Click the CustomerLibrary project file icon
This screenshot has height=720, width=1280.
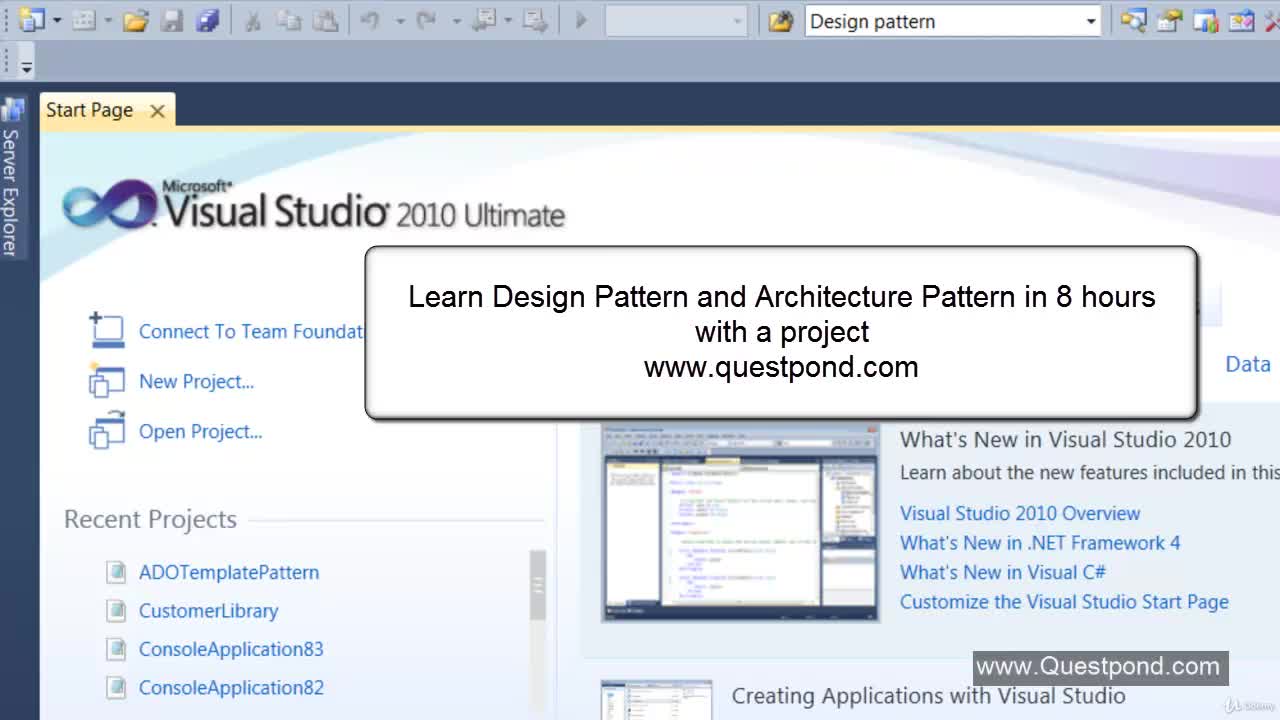tap(117, 610)
